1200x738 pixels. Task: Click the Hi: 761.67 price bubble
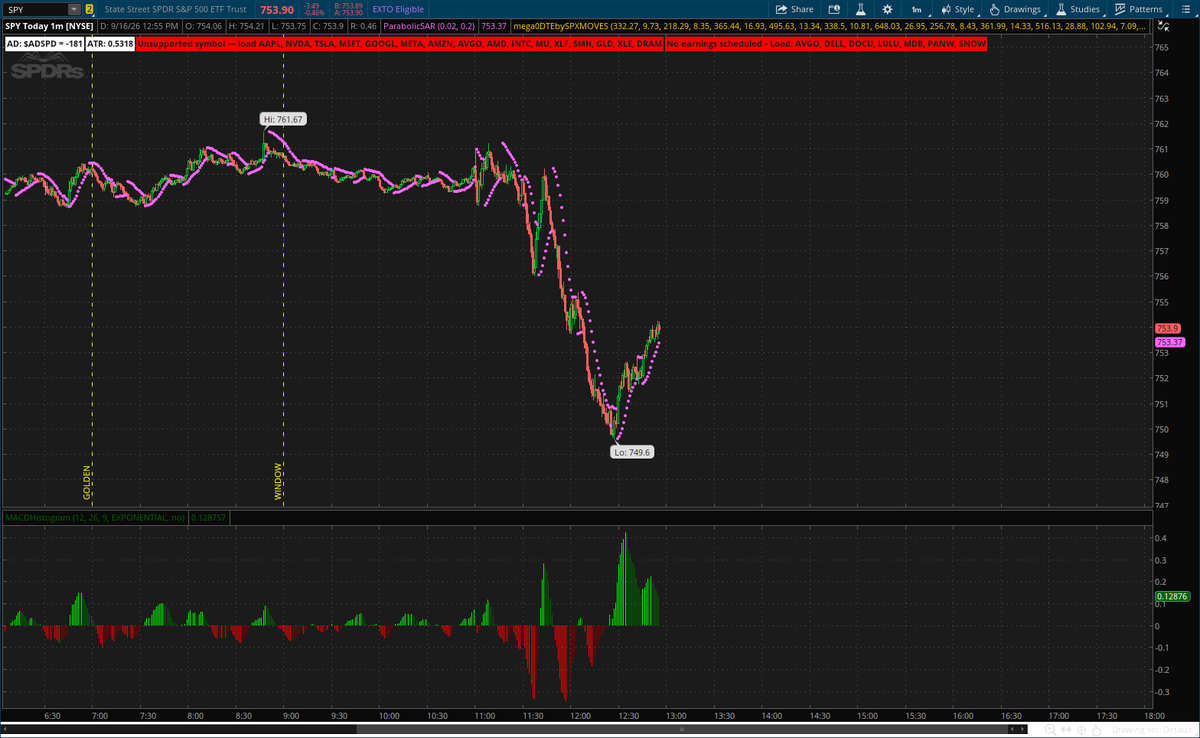283,119
